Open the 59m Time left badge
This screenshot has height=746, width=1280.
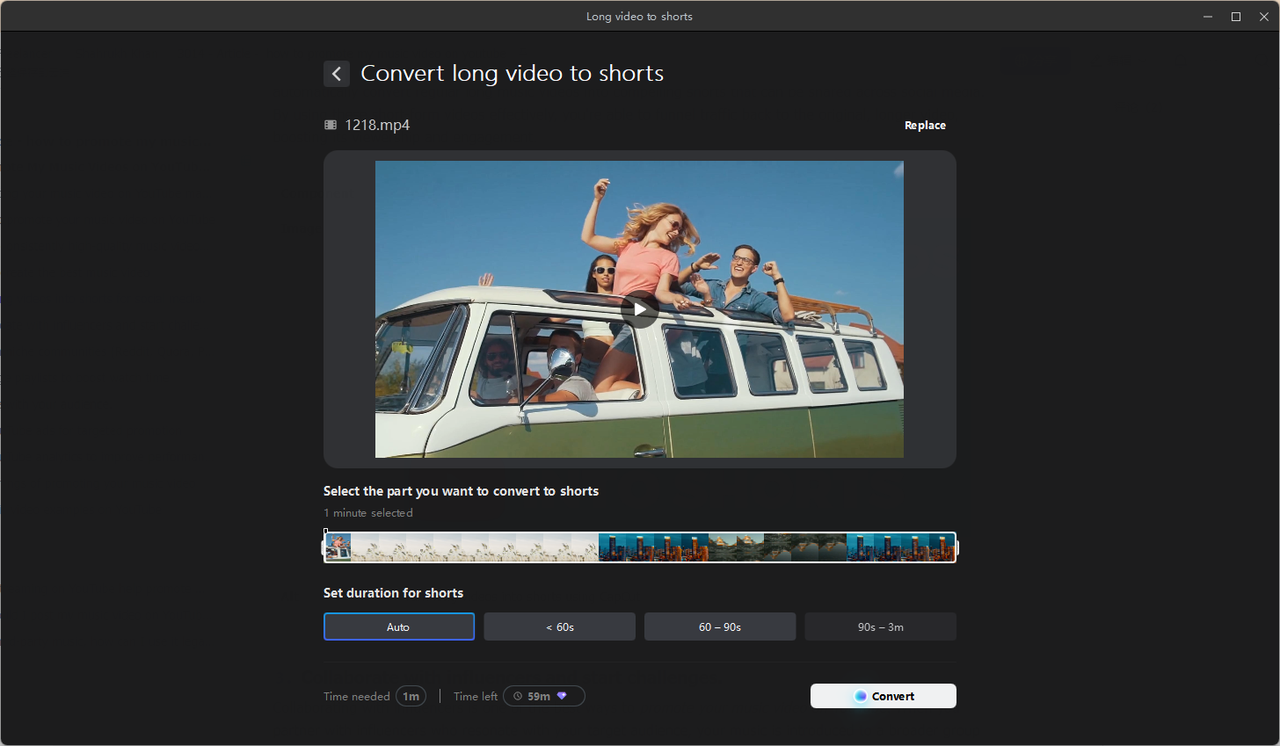543,696
